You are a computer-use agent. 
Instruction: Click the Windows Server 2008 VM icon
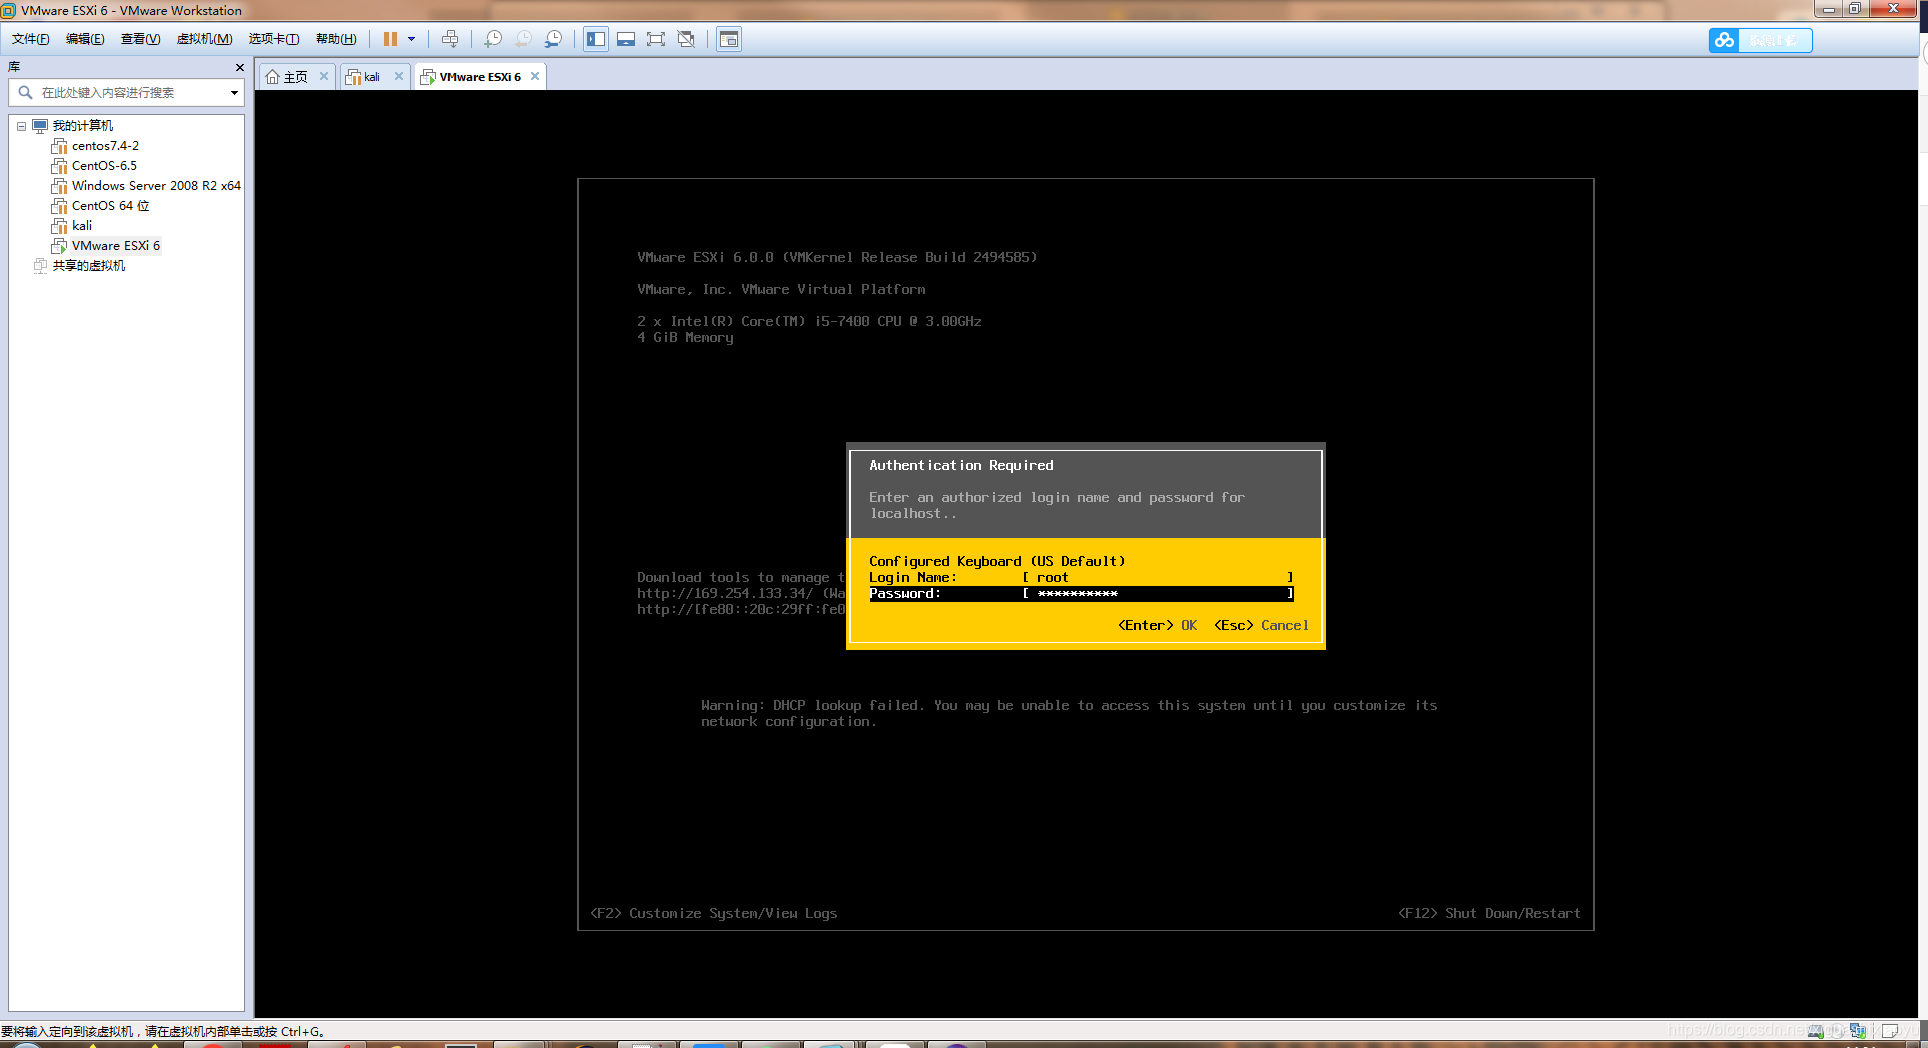coord(59,186)
